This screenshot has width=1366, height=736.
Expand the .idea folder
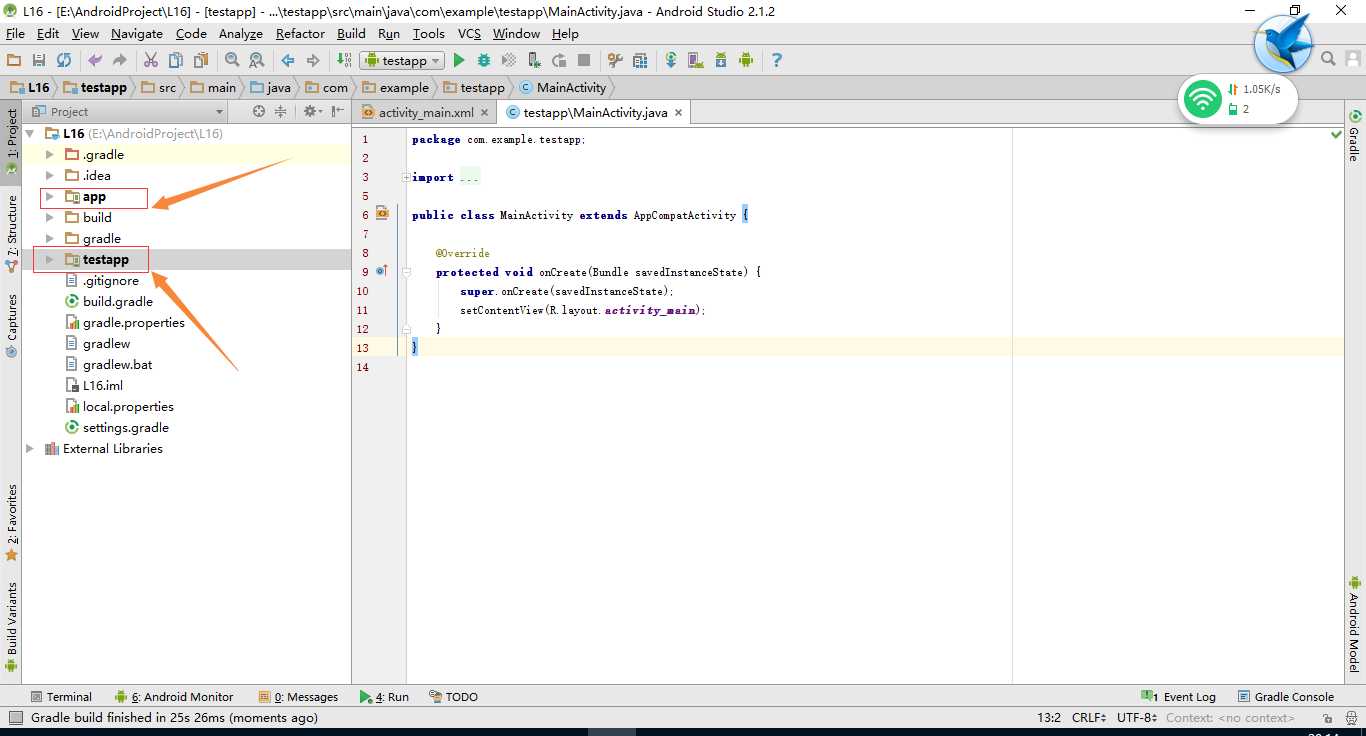tap(50, 176)
